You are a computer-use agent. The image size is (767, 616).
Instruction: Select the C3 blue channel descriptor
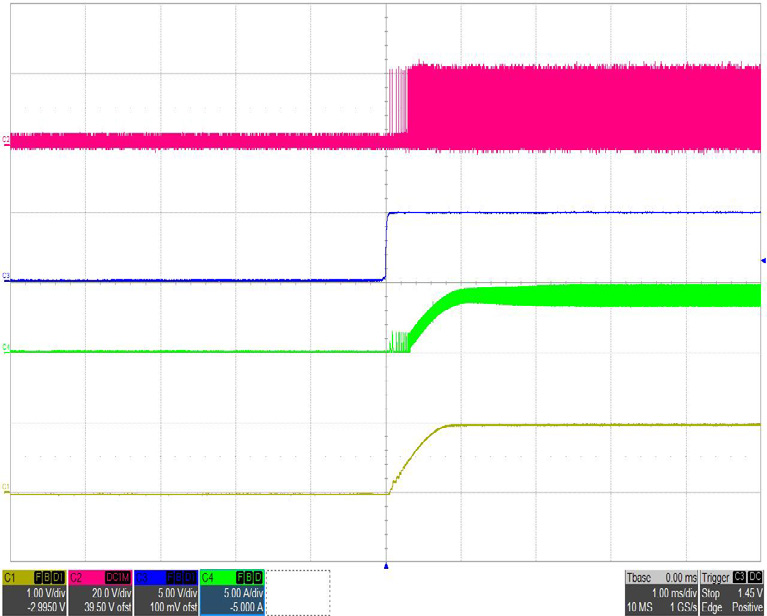(166, 591)
